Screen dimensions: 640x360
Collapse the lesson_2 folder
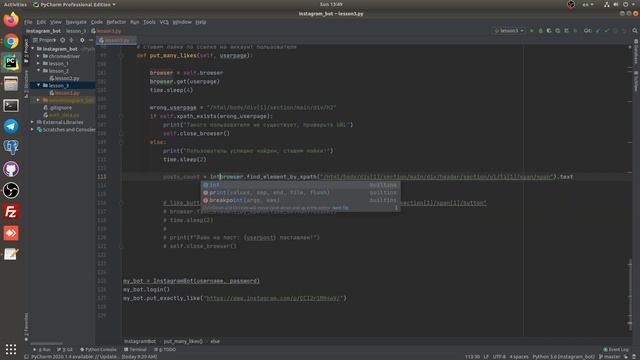tap(39, 71)
